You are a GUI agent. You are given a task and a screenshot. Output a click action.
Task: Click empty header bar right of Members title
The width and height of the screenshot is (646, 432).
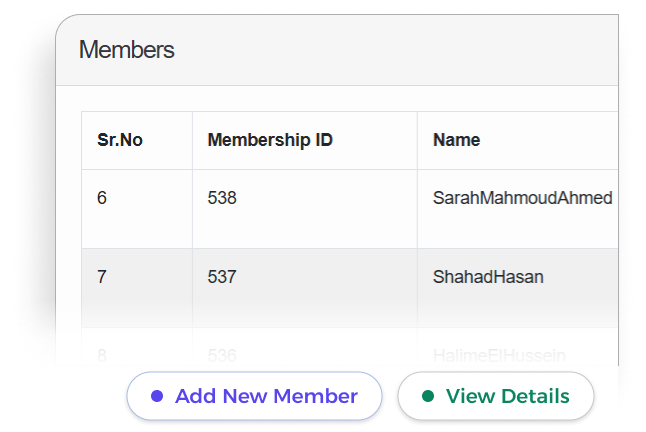(x=400, y=50)
